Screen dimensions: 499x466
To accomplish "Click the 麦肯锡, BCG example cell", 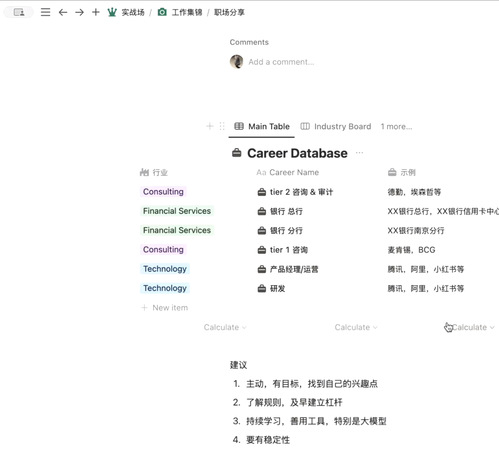I will click(411, 250).
